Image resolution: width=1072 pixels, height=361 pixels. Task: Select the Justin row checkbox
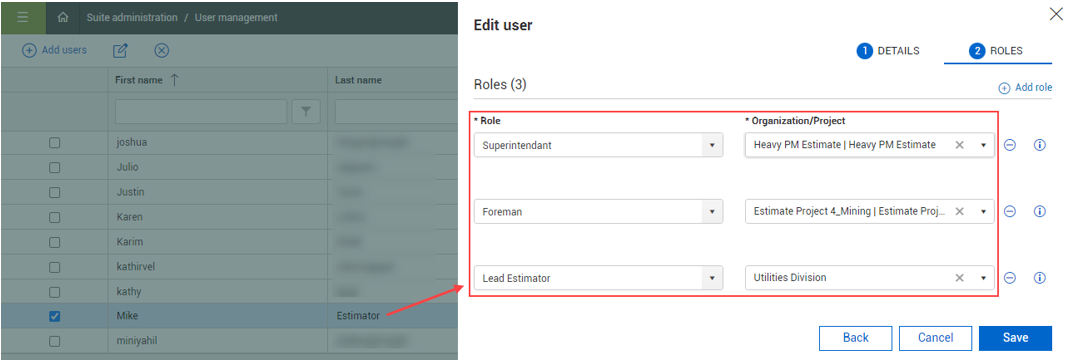(55, 192)
